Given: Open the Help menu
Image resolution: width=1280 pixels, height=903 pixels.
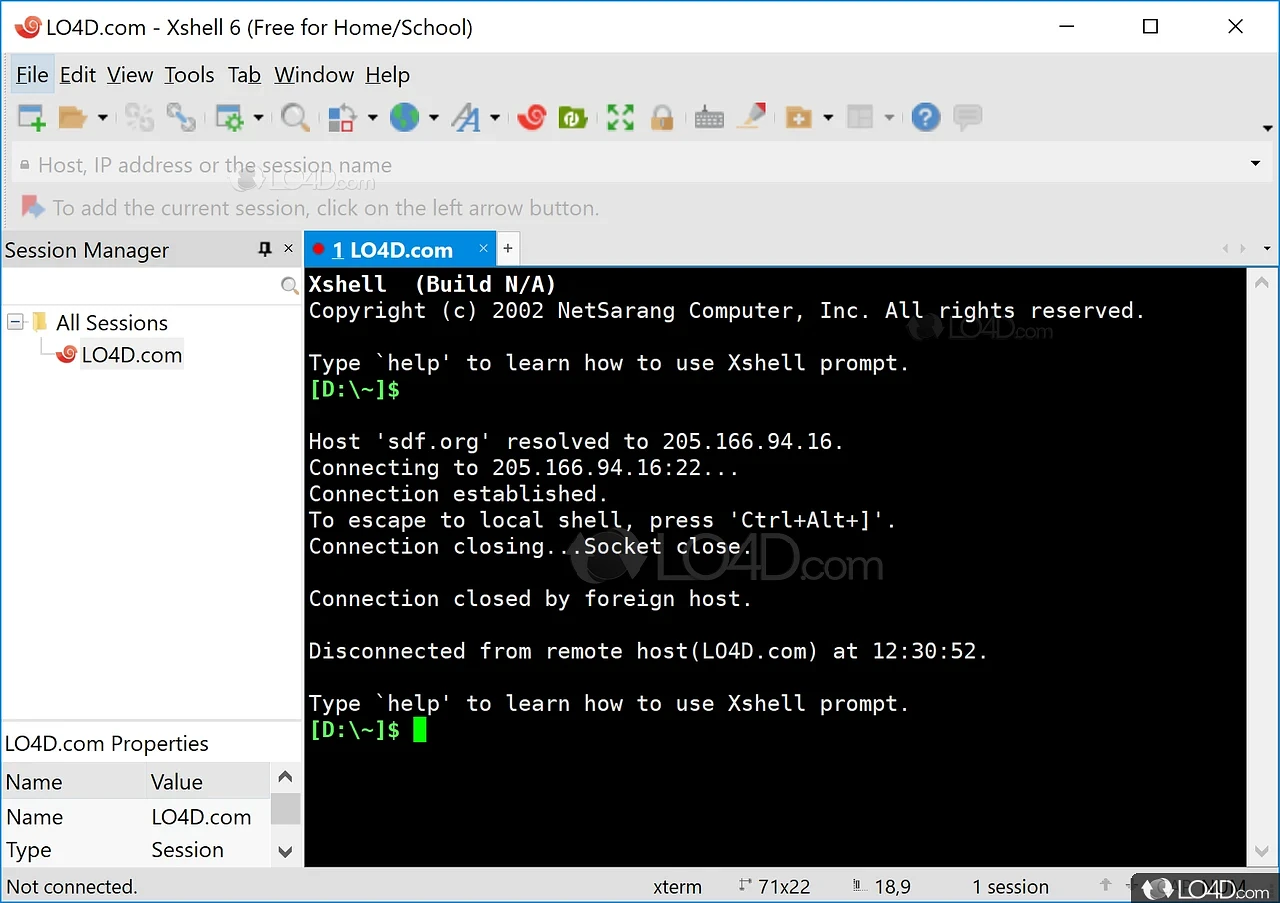Looking at the screenshot, I should [x=387, y=75].
